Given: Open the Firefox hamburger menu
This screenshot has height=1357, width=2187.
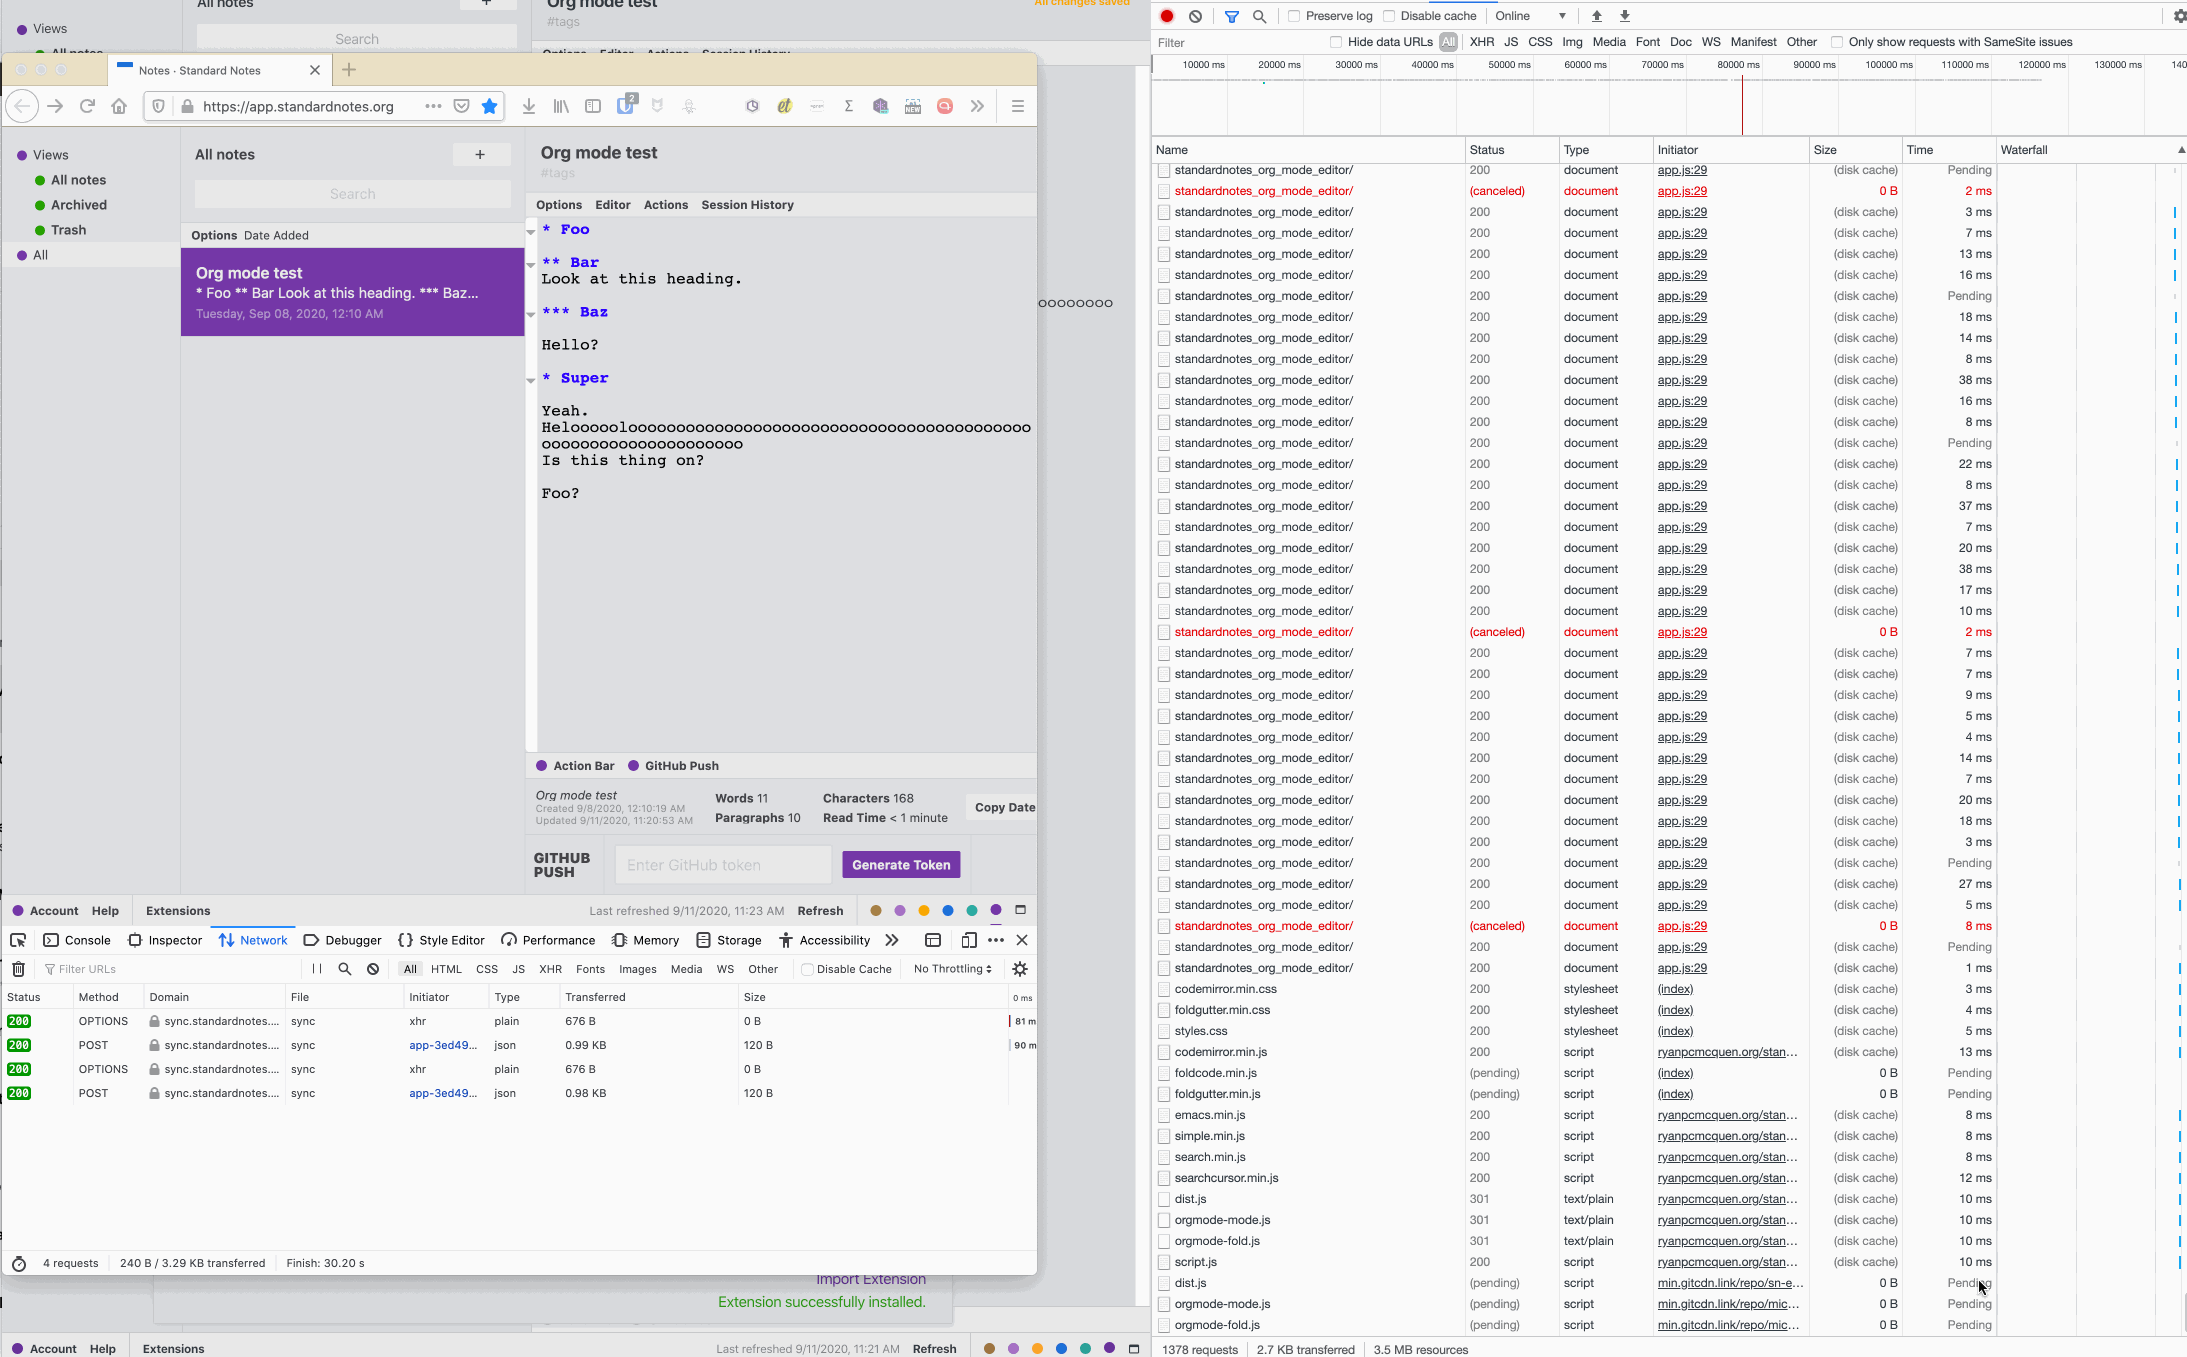Looking at the screenshot, I should click(1017, 106).
